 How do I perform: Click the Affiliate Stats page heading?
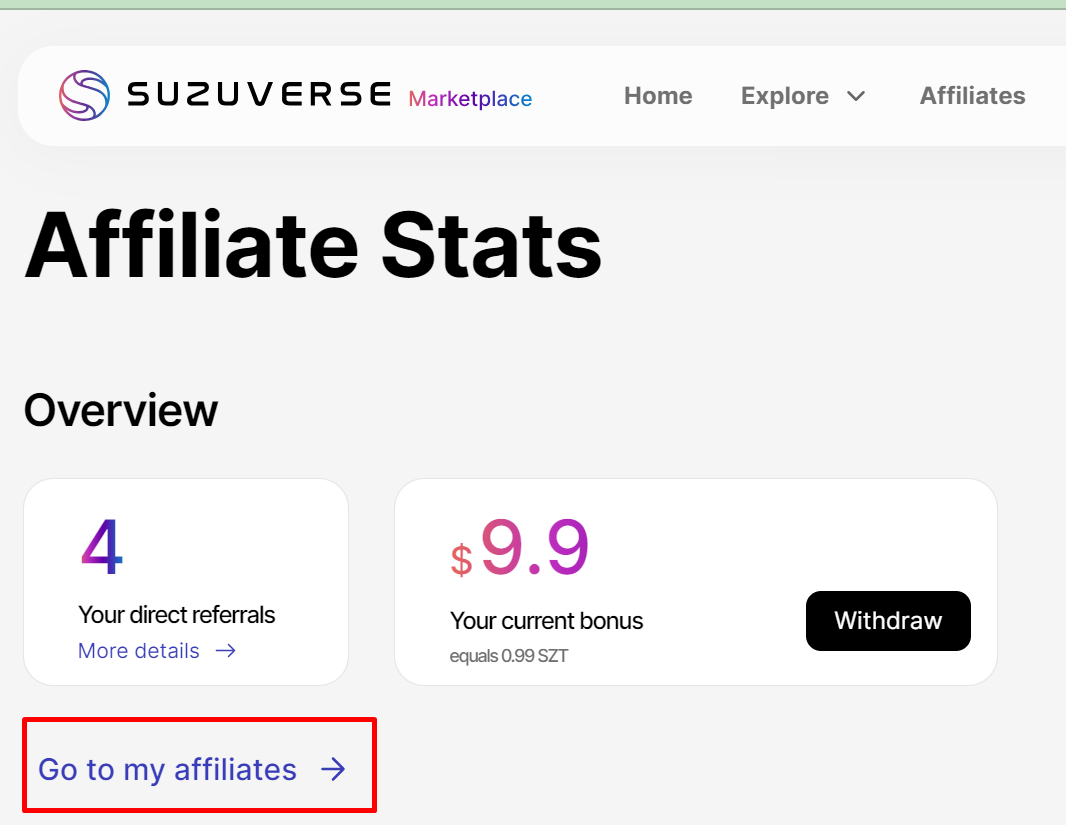[x=313, y=245]
